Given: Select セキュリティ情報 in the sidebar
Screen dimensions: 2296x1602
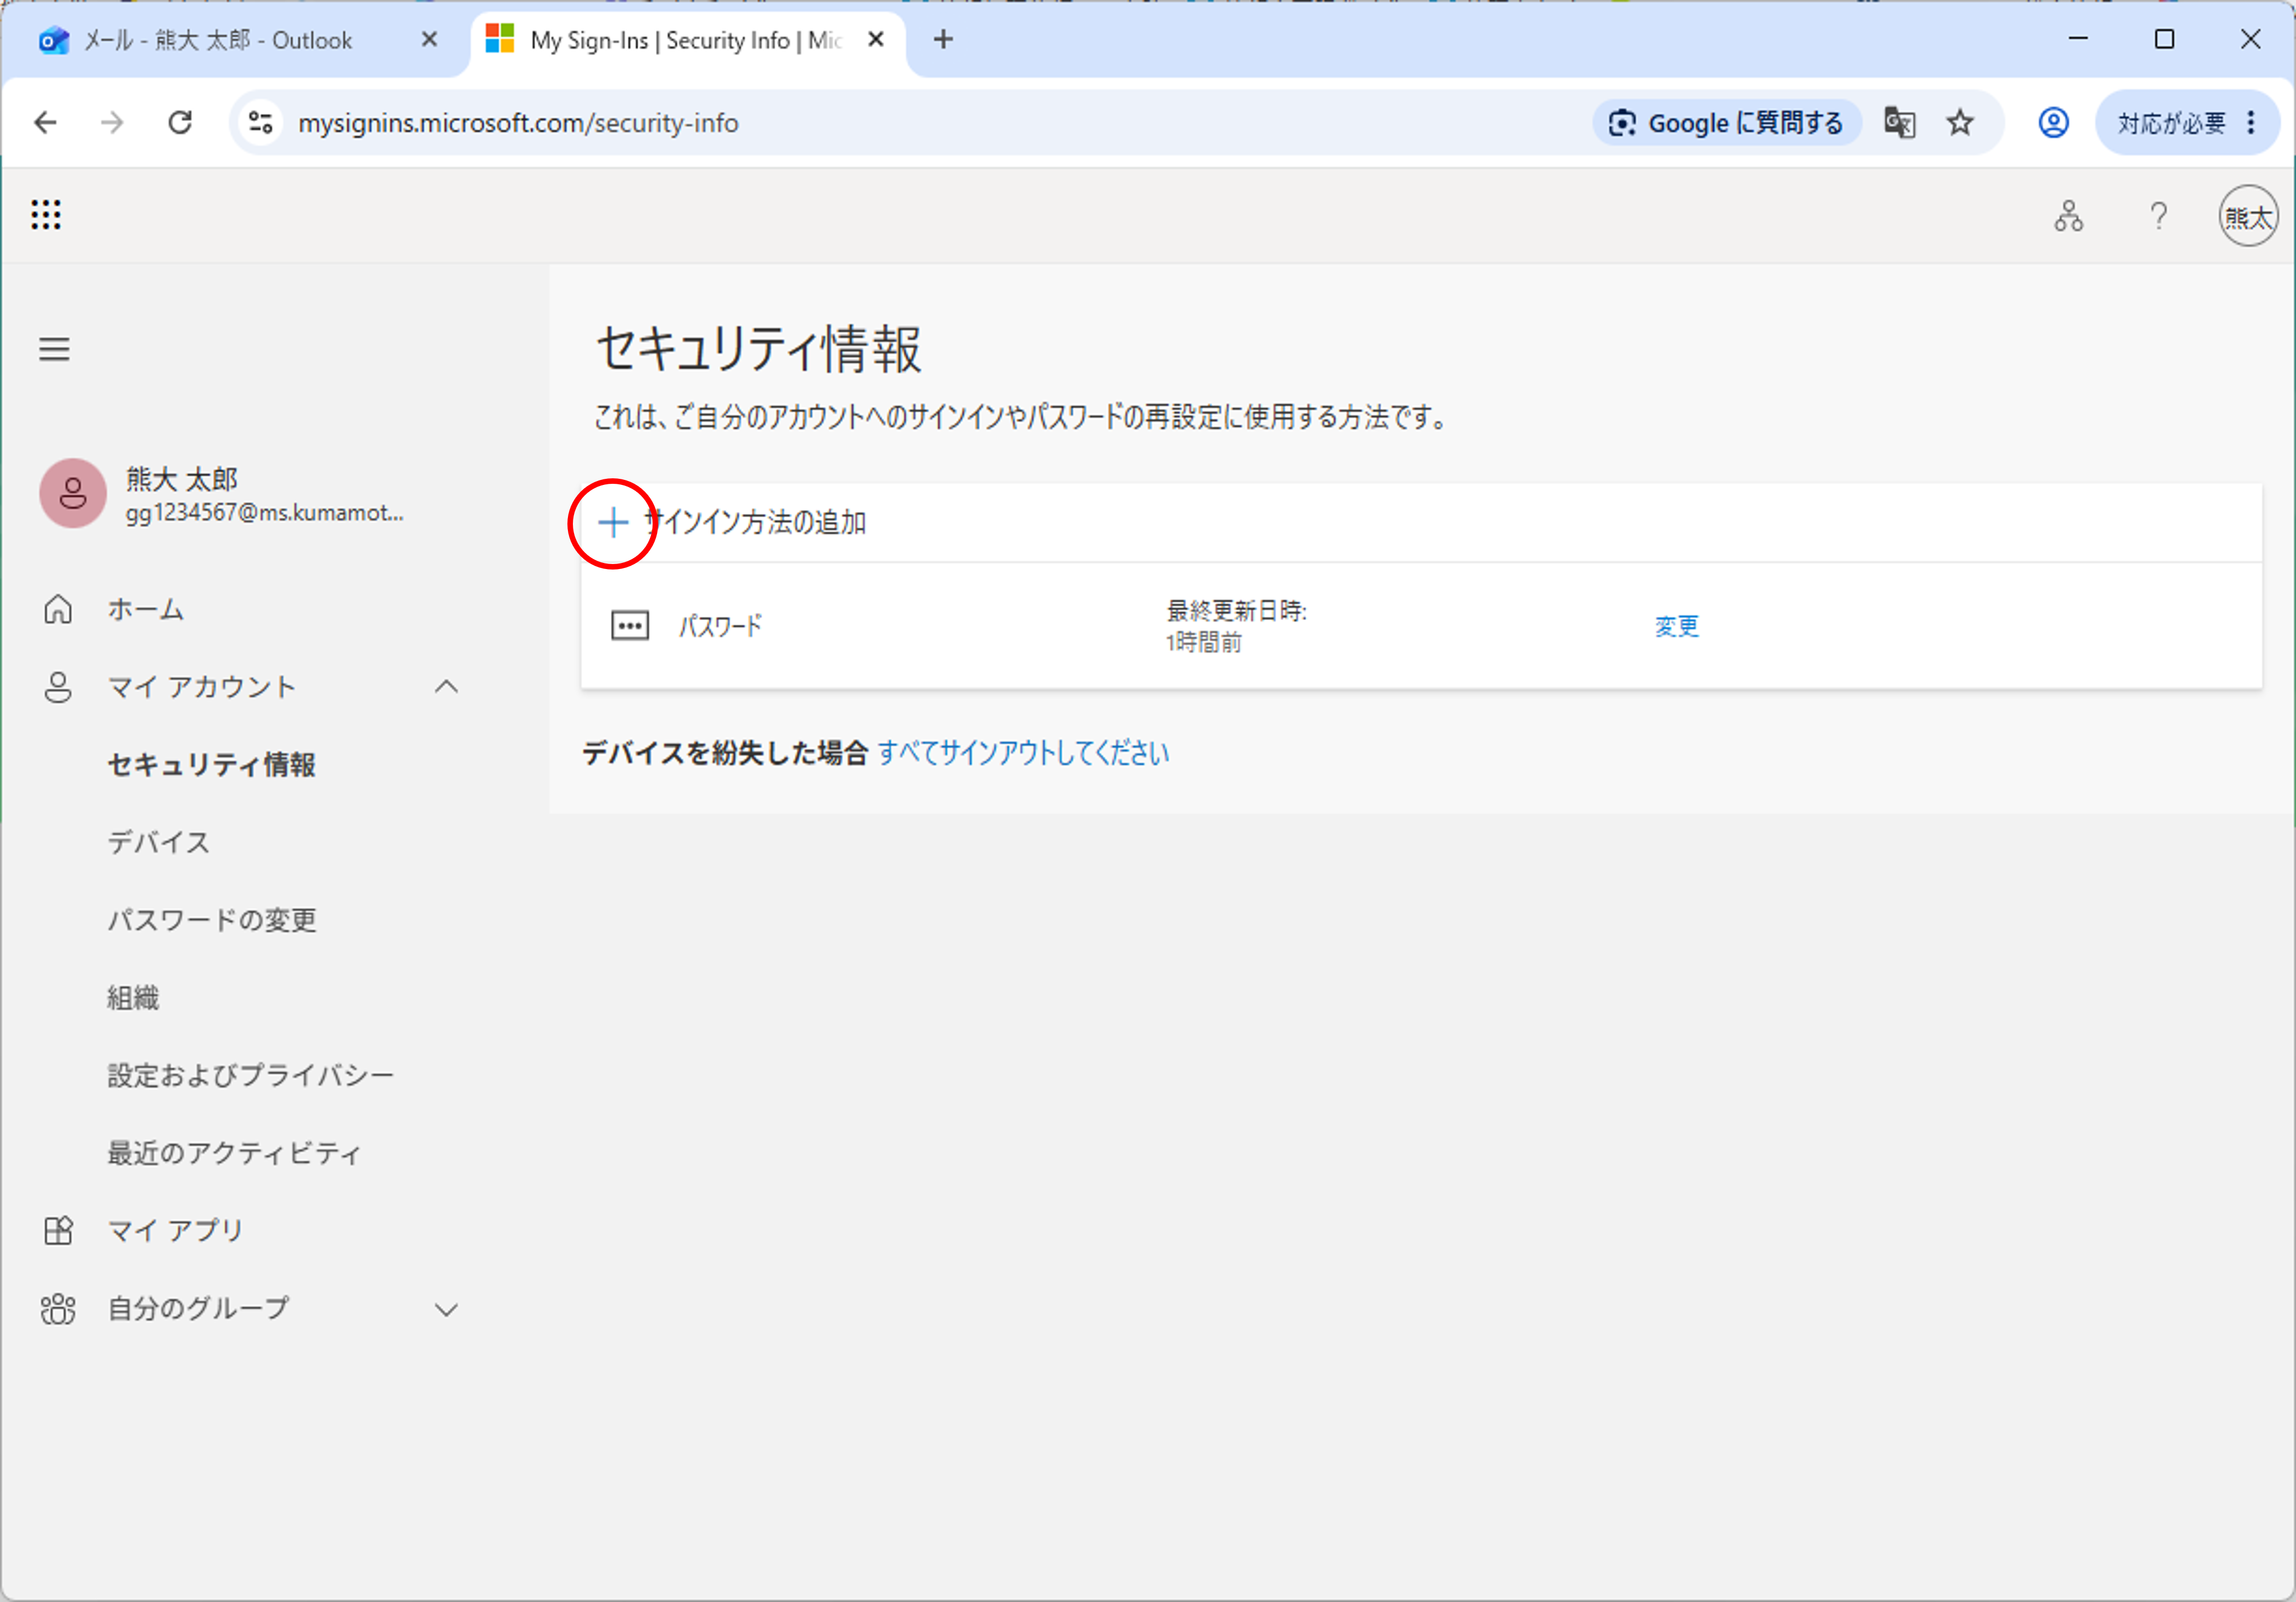Looking at the screenshot, I should 212,765.
